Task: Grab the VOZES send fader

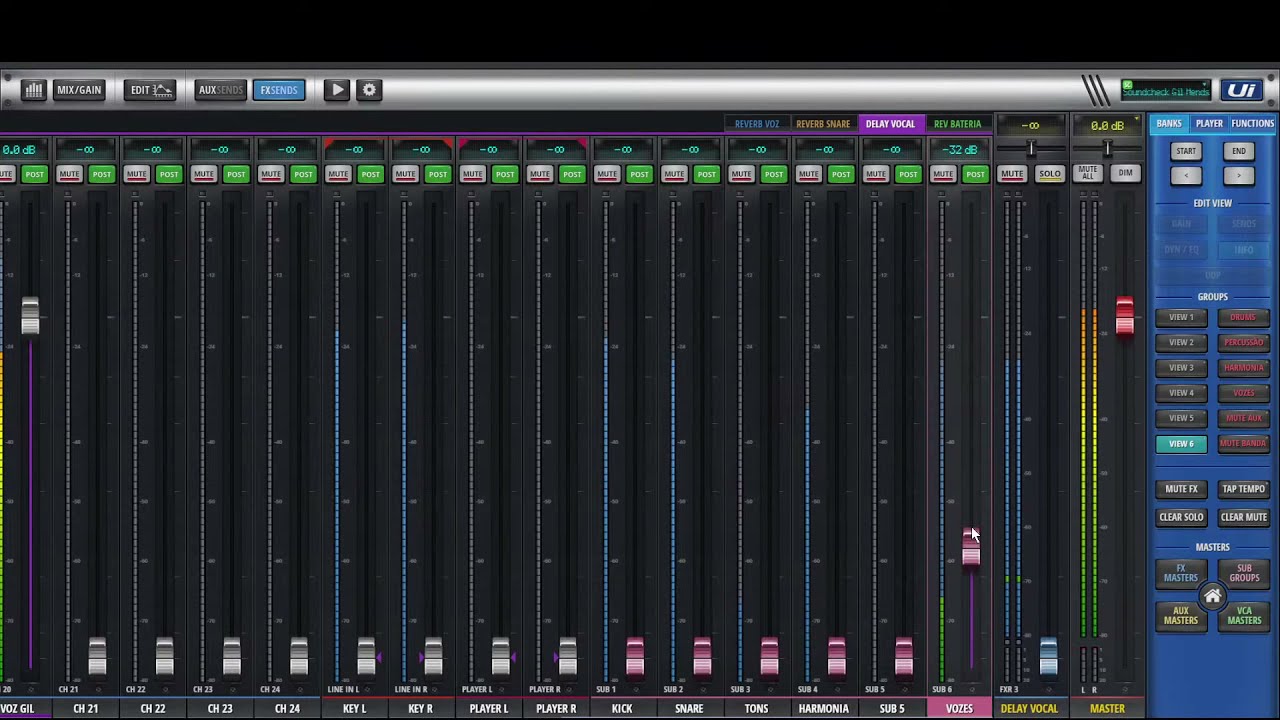Action: 971,547
